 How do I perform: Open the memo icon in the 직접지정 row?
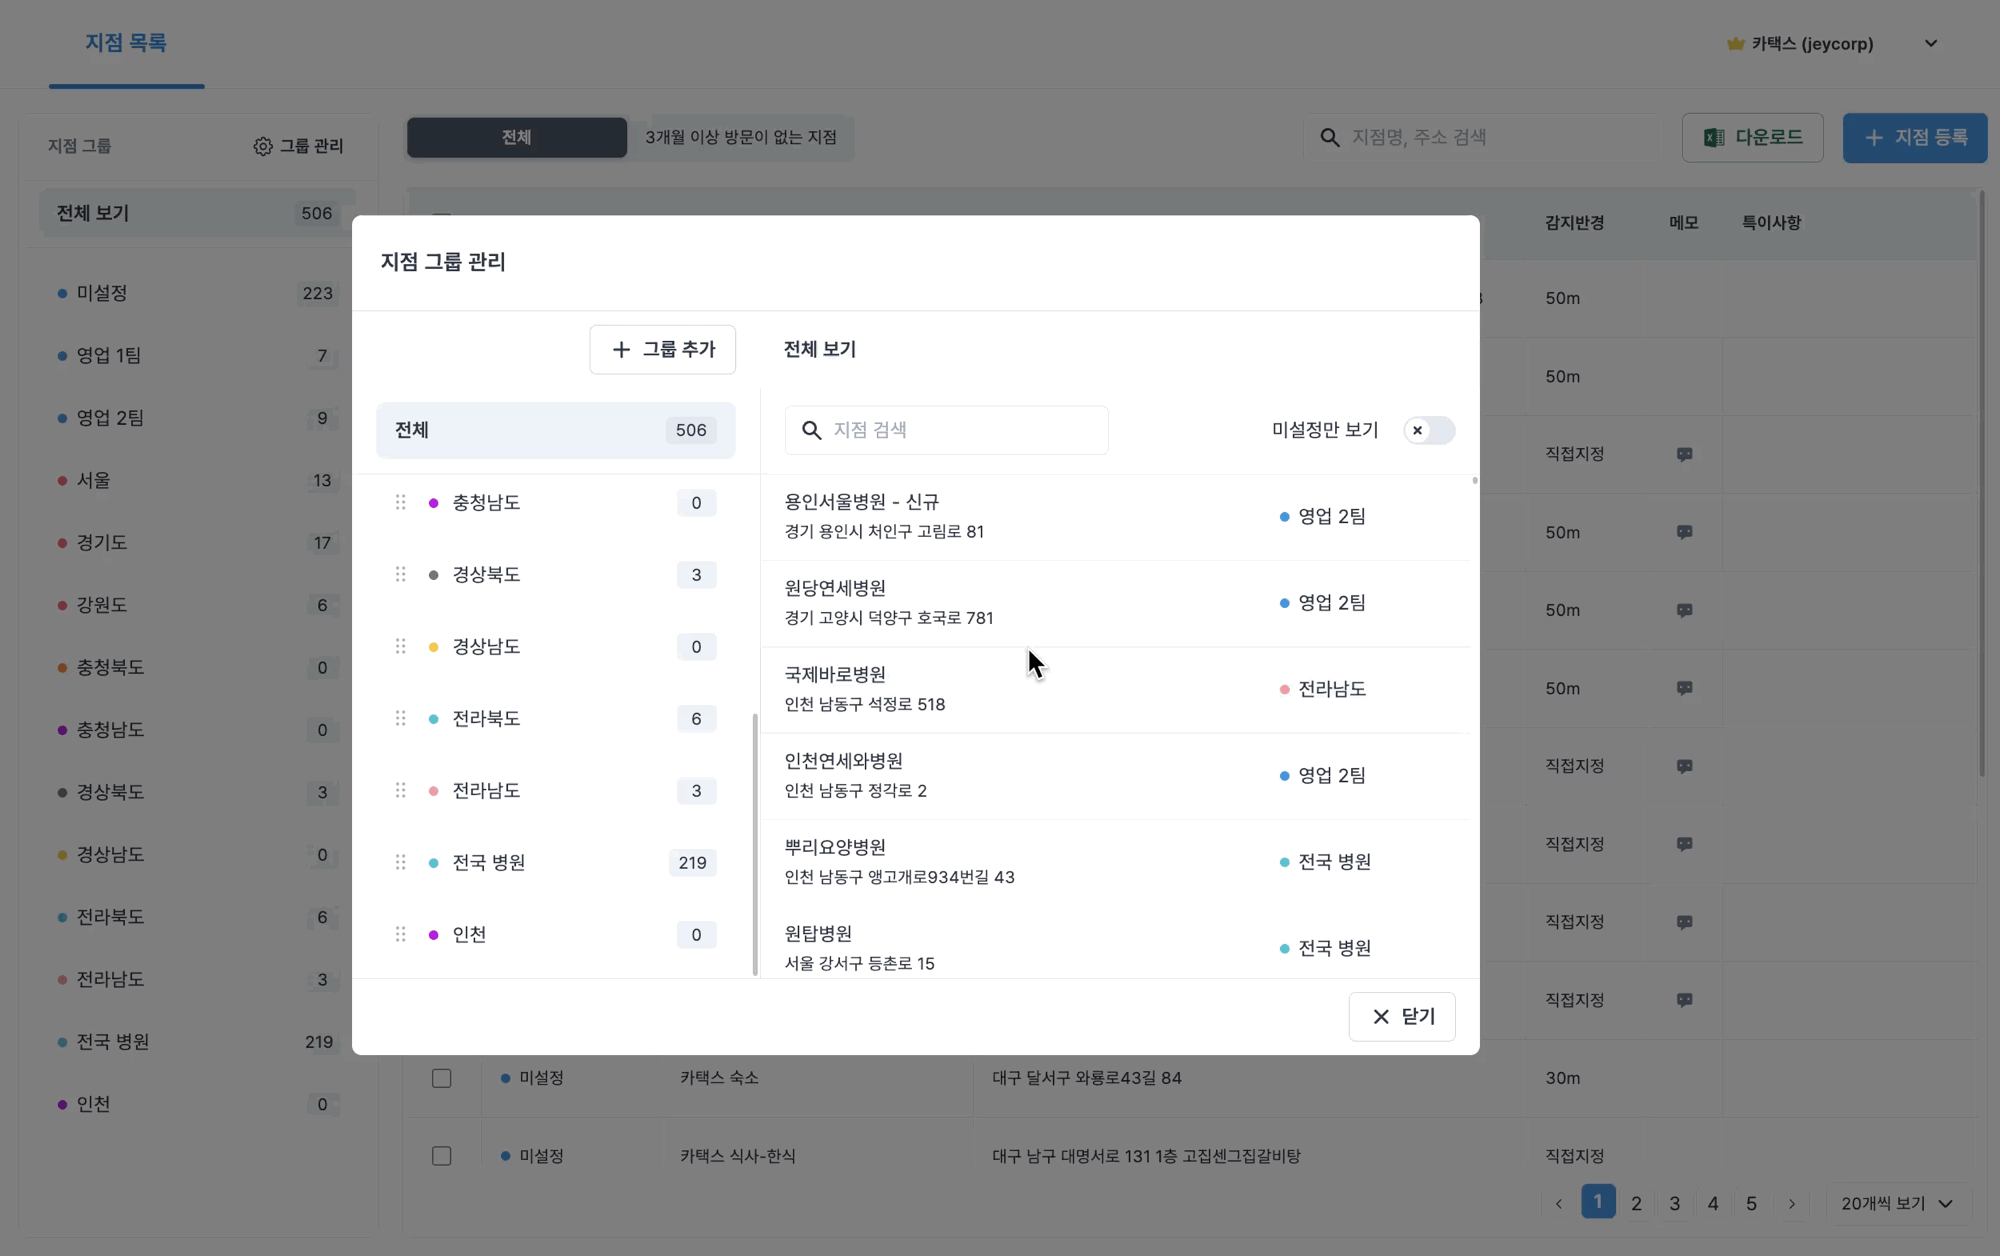1684,454
